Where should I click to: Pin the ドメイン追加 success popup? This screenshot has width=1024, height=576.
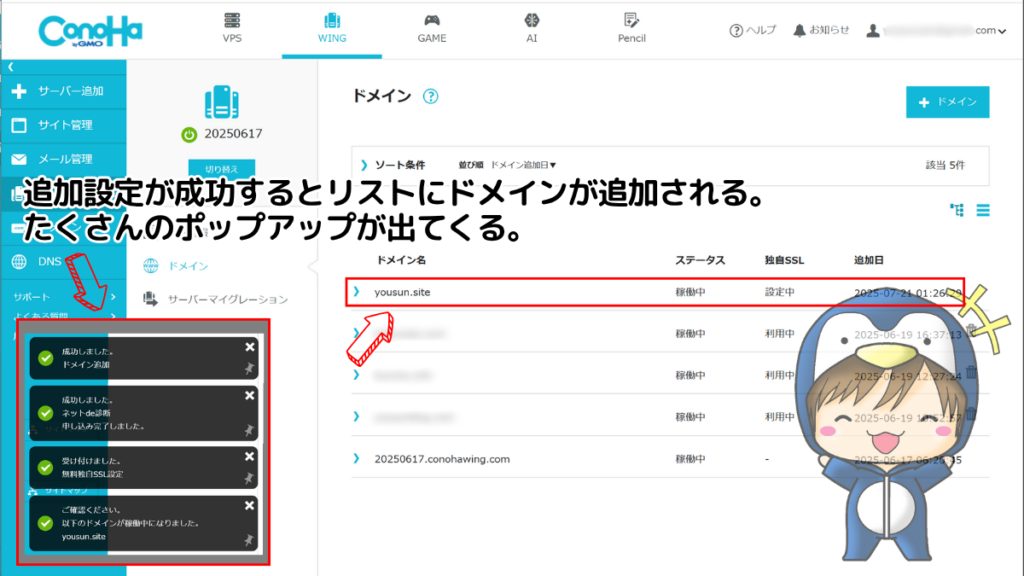pos(249,369)
